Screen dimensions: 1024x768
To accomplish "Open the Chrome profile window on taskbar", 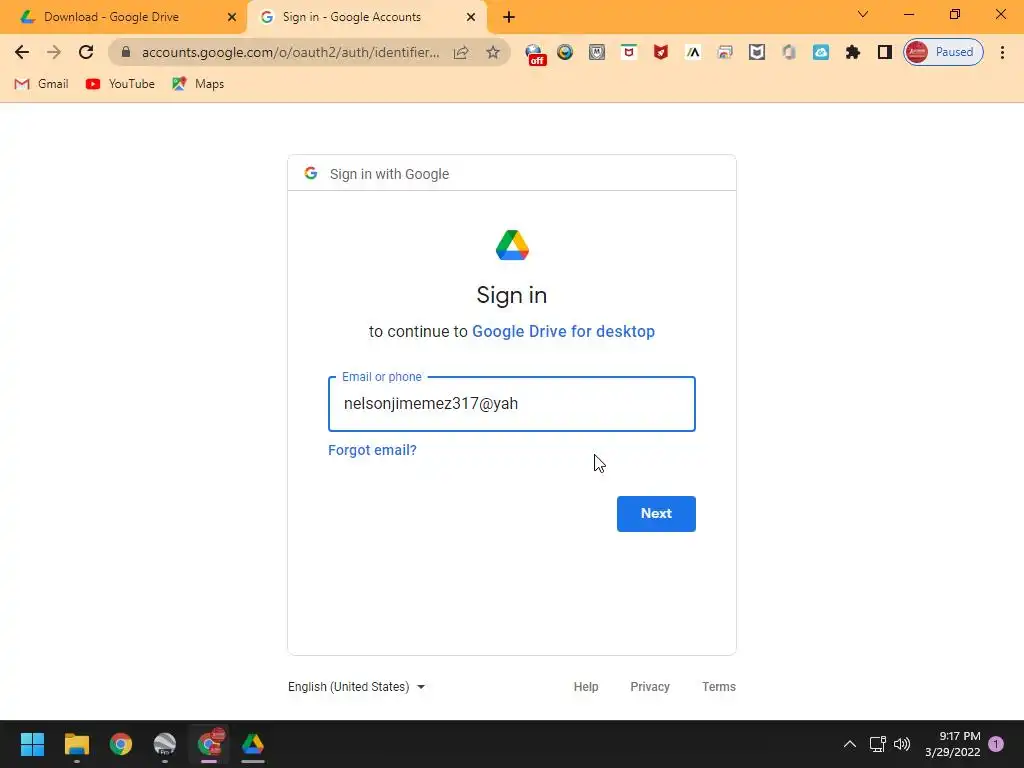I will point(210,743).
